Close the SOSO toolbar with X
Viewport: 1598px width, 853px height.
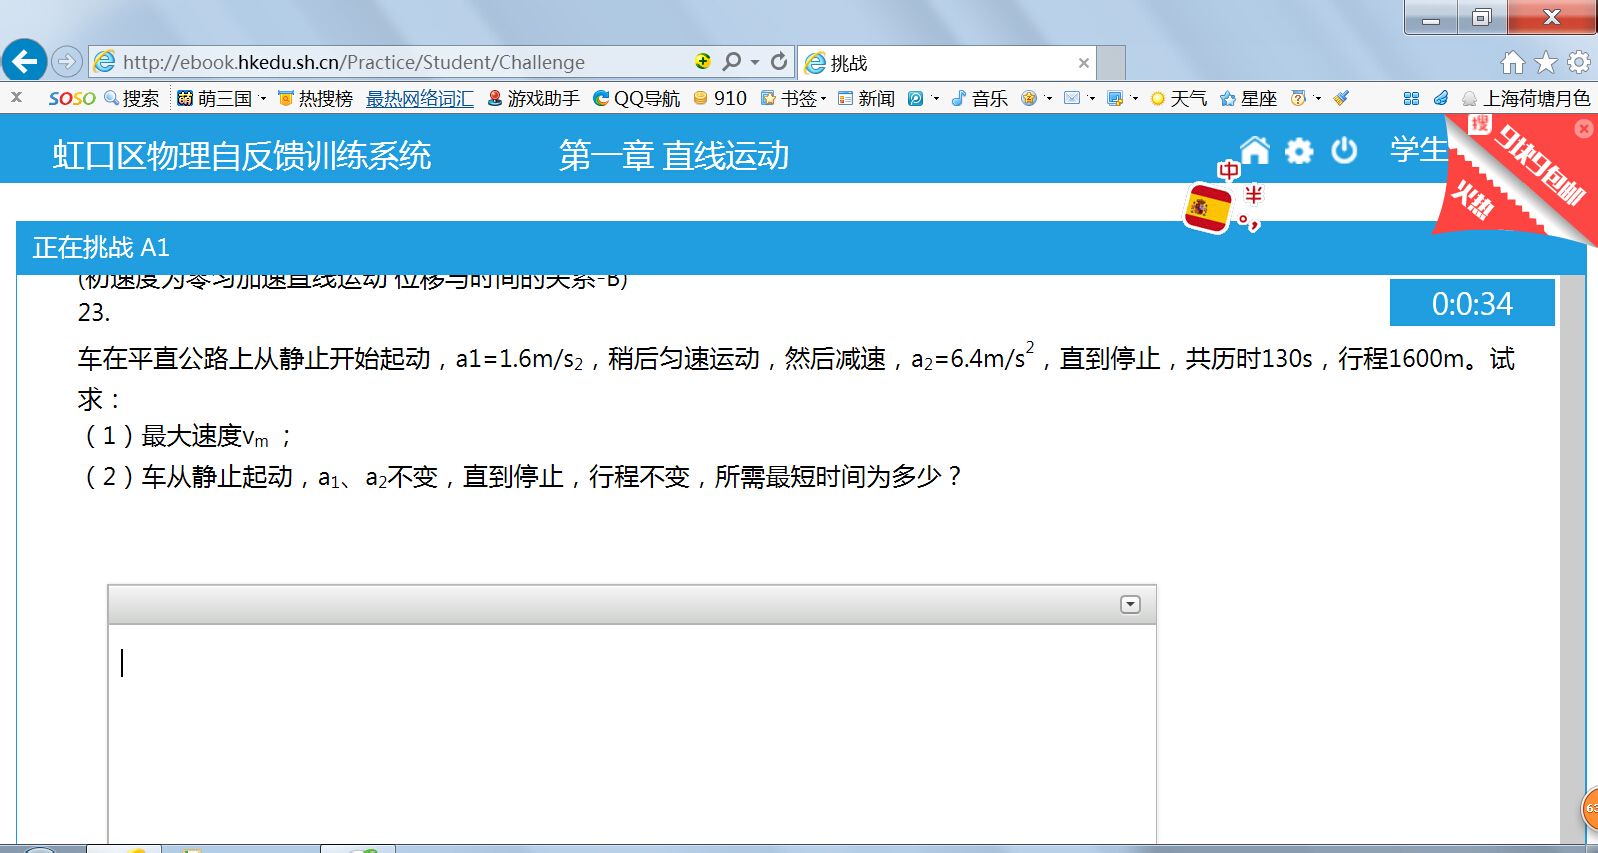tap(16, 97)
